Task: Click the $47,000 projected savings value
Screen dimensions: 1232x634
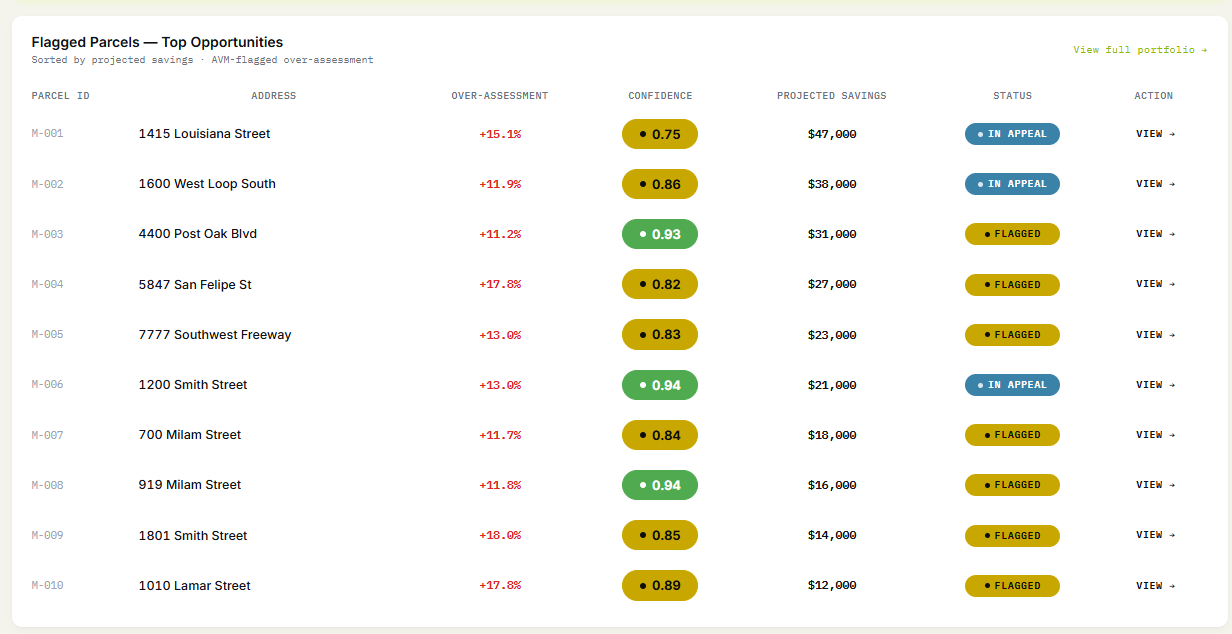Action: click(x=832, y=134)
